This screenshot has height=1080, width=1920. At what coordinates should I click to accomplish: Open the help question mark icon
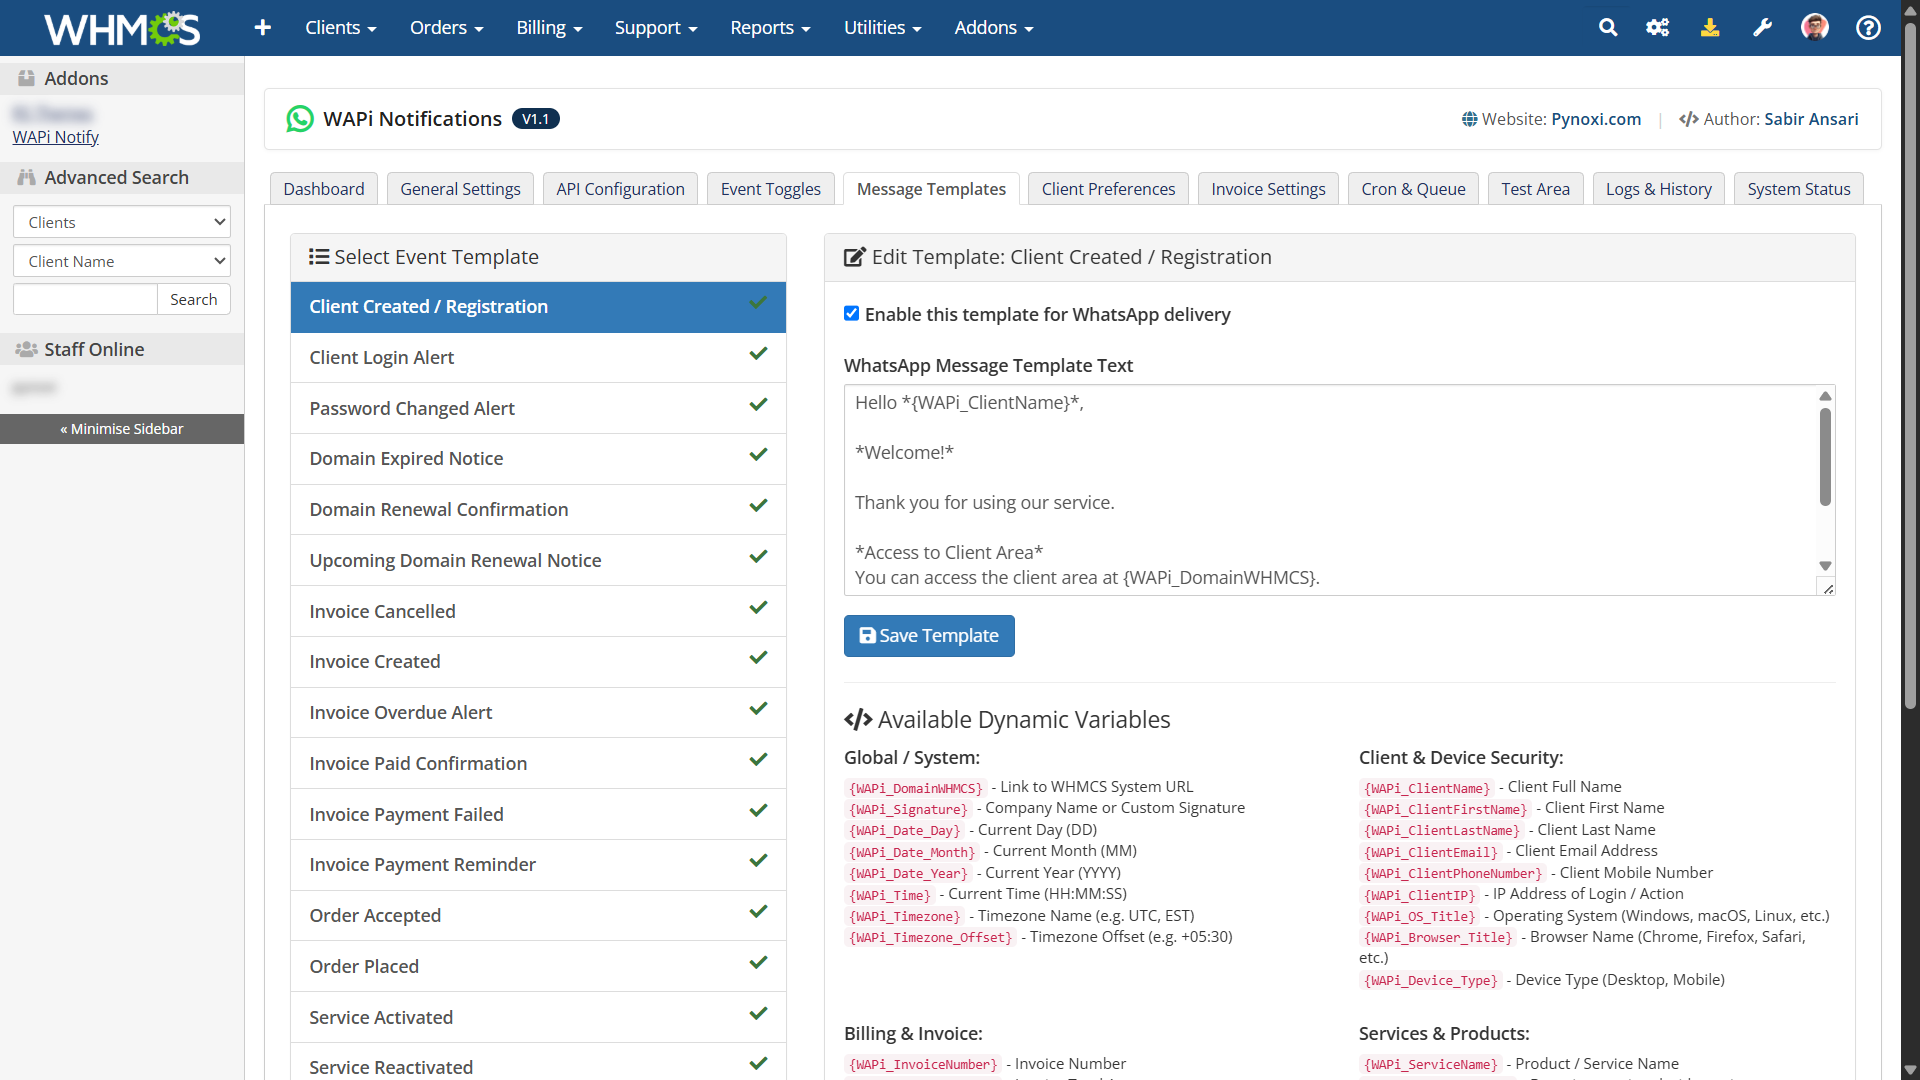pyautogui.click(x=1868, y=28)
